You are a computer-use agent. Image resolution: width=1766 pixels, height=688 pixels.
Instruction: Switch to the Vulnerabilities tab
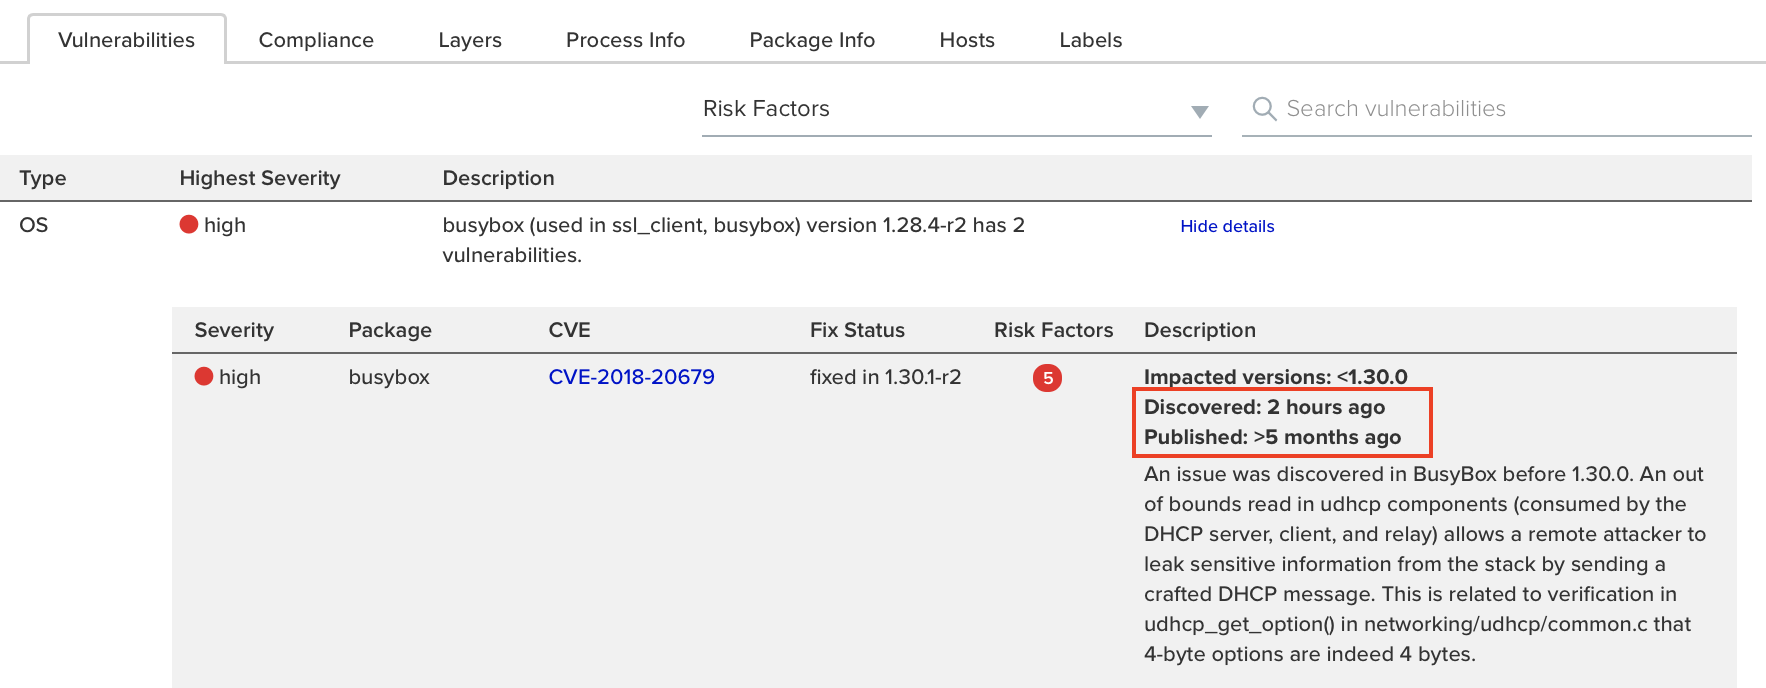click(127, 40)
